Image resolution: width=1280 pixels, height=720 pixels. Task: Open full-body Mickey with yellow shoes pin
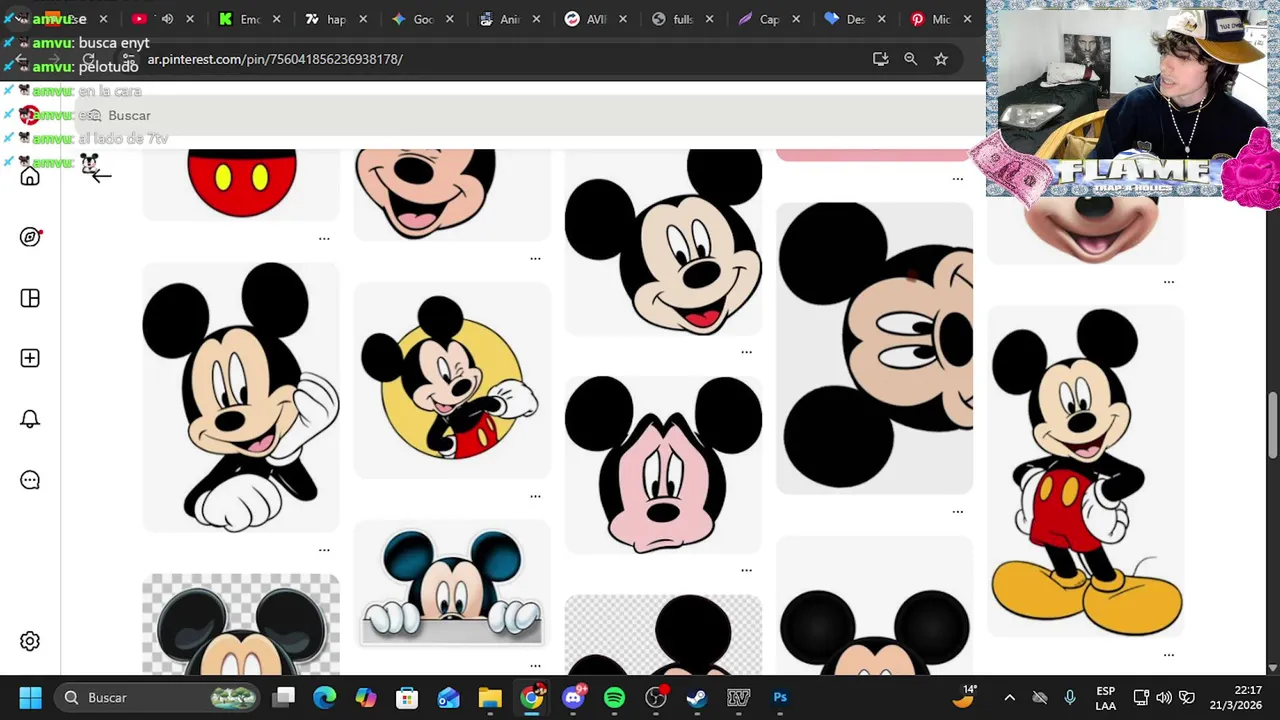pos(1085,470)
